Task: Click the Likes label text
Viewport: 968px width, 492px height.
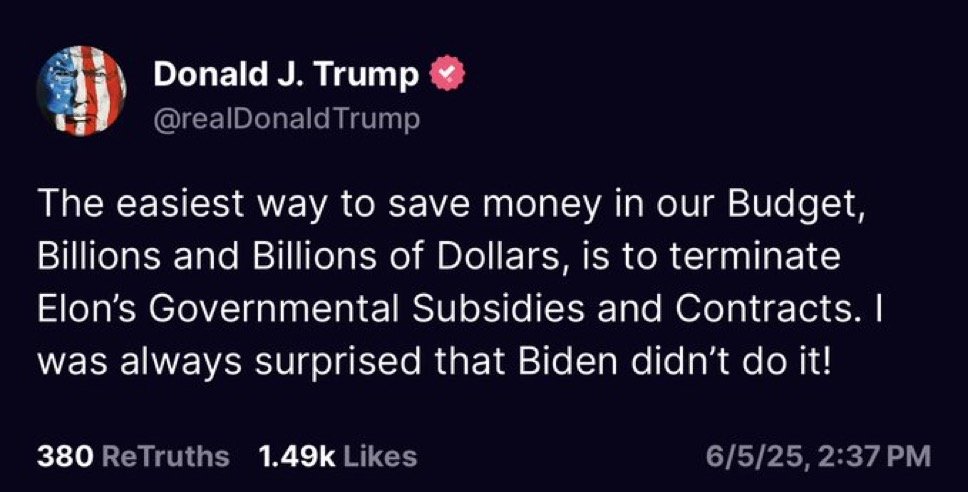Action: tap(380, 457)
